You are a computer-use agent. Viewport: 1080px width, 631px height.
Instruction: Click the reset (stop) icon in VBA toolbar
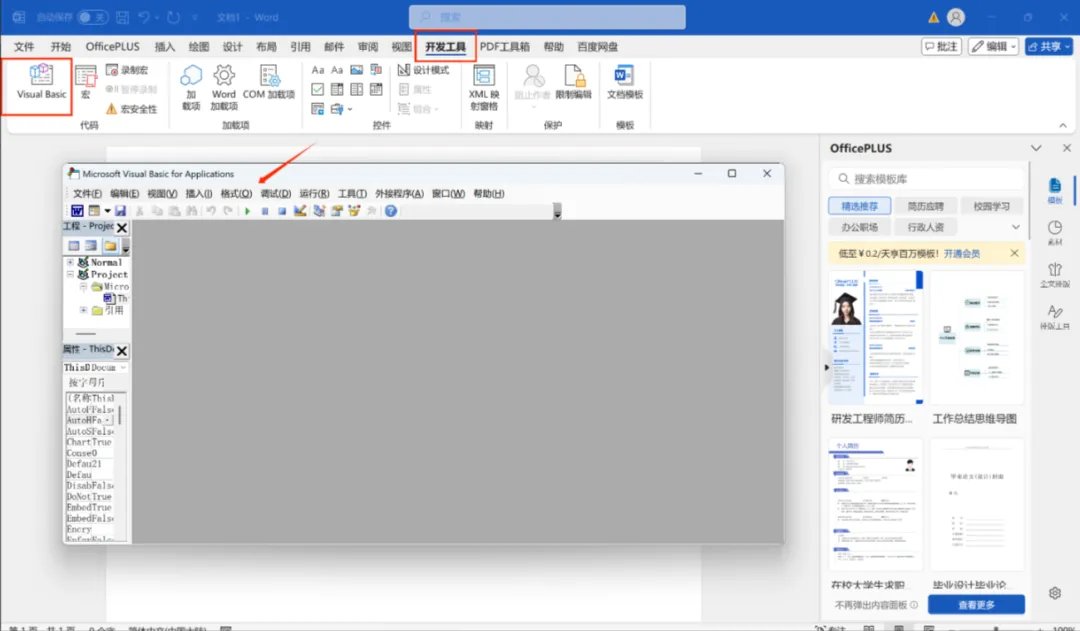282,211
